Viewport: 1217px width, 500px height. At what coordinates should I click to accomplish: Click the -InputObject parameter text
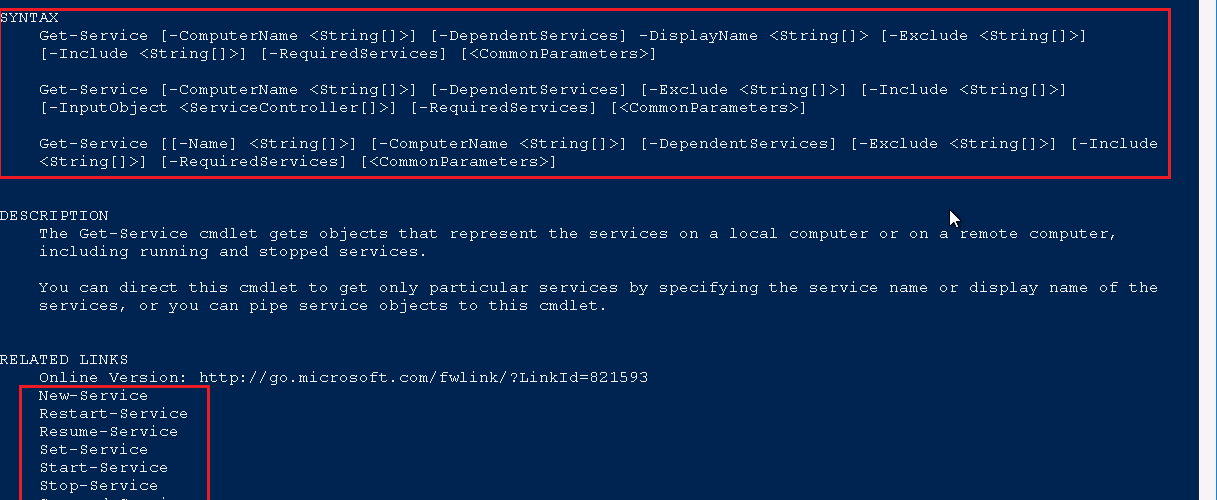[109, 108]
